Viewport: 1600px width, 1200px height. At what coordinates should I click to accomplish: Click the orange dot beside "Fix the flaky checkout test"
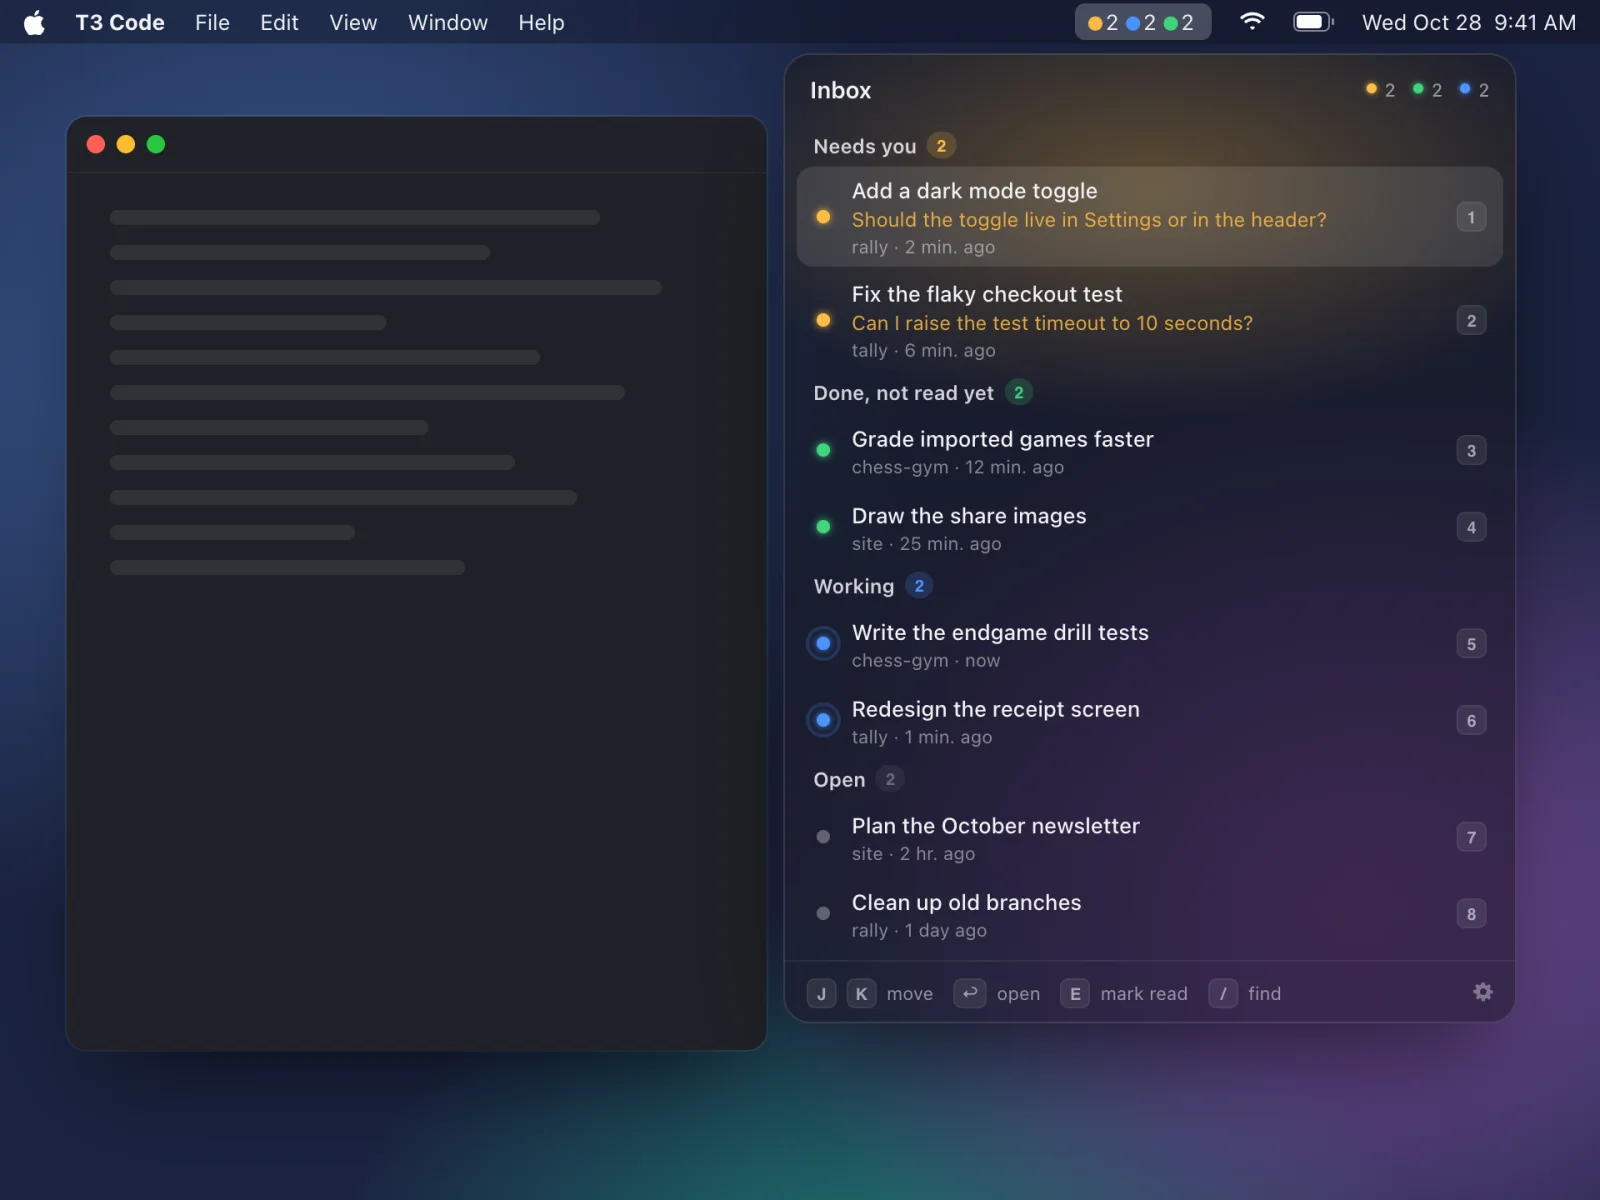pos(823,321)
